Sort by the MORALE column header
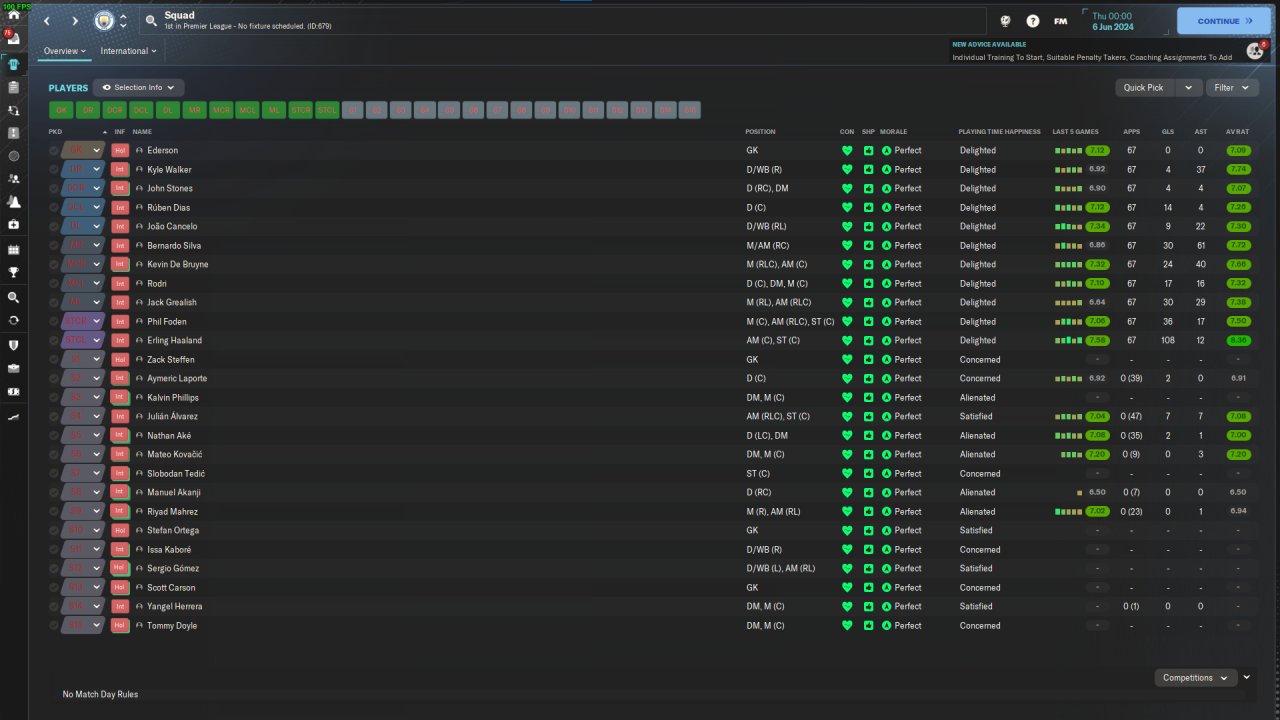The width and height of the screenshot is (1280, 720). (894, 132)
